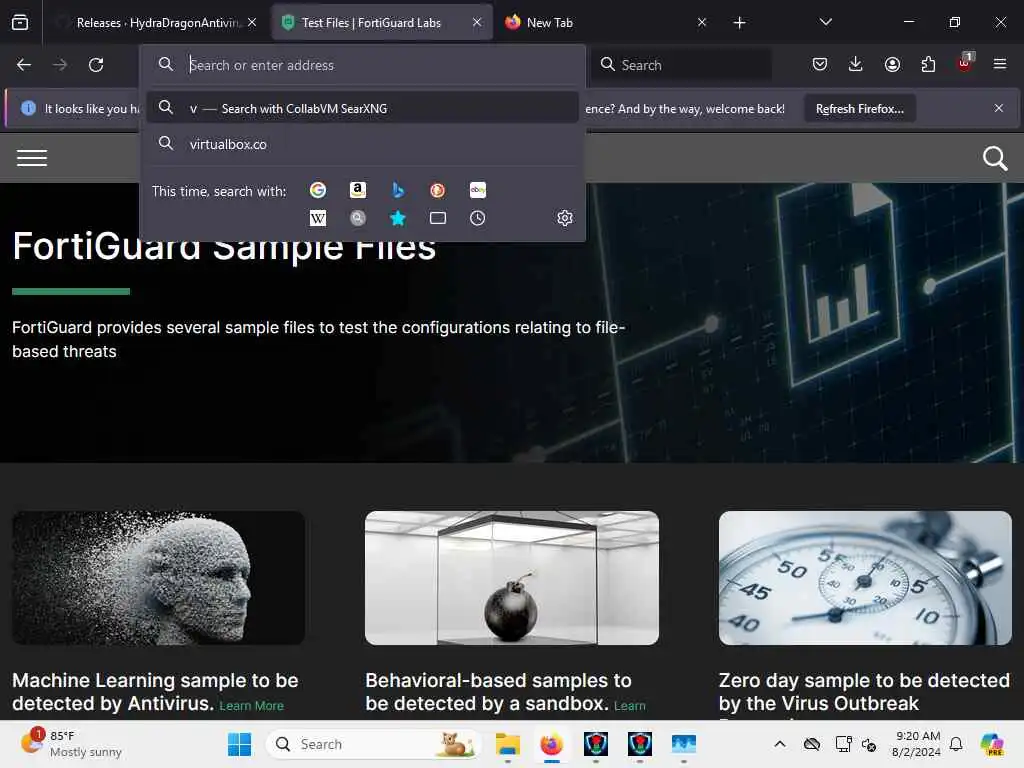Open the bomb in glass box thumbnail
This screenshot has height=768, width=1024.
tap(512, 578)
